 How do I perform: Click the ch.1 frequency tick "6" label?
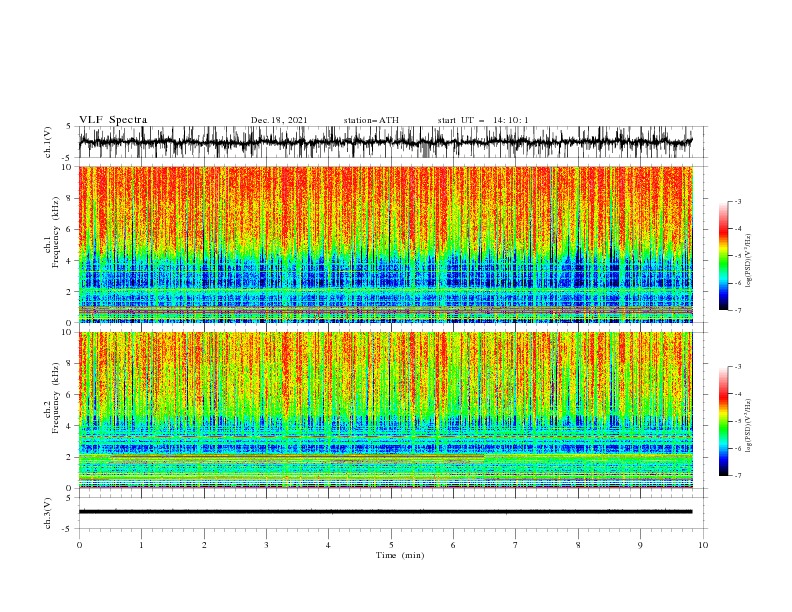coord(69,229)
